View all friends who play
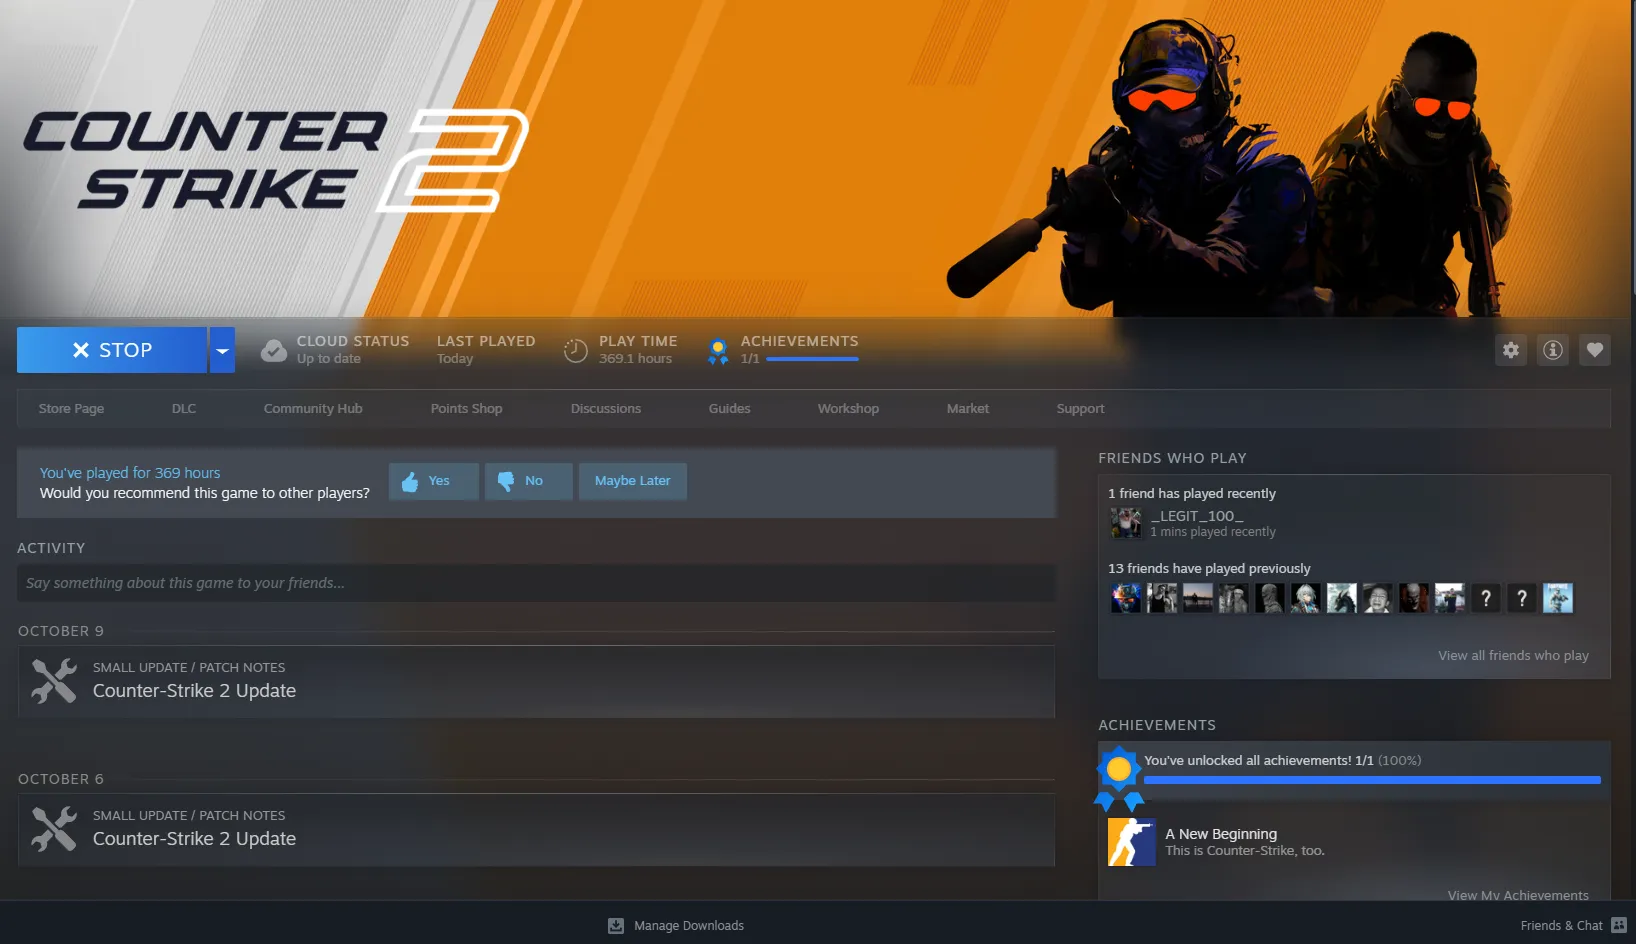1636x944 pixels. tap(1513, 656)
